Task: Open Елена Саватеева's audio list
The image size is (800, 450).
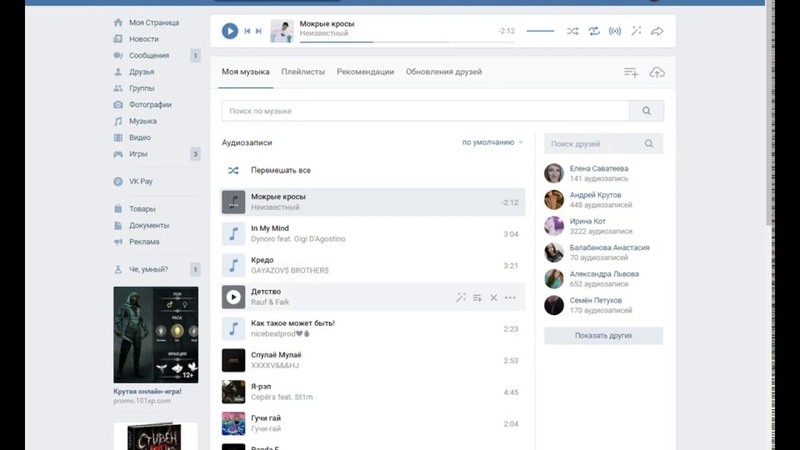Action: tap(599, 168)
